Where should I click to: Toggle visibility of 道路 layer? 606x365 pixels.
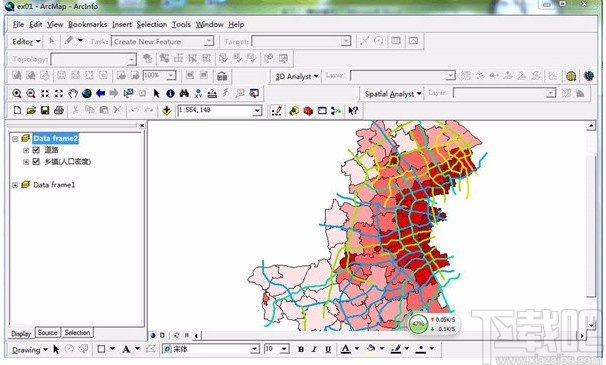[x=36, y=150]
